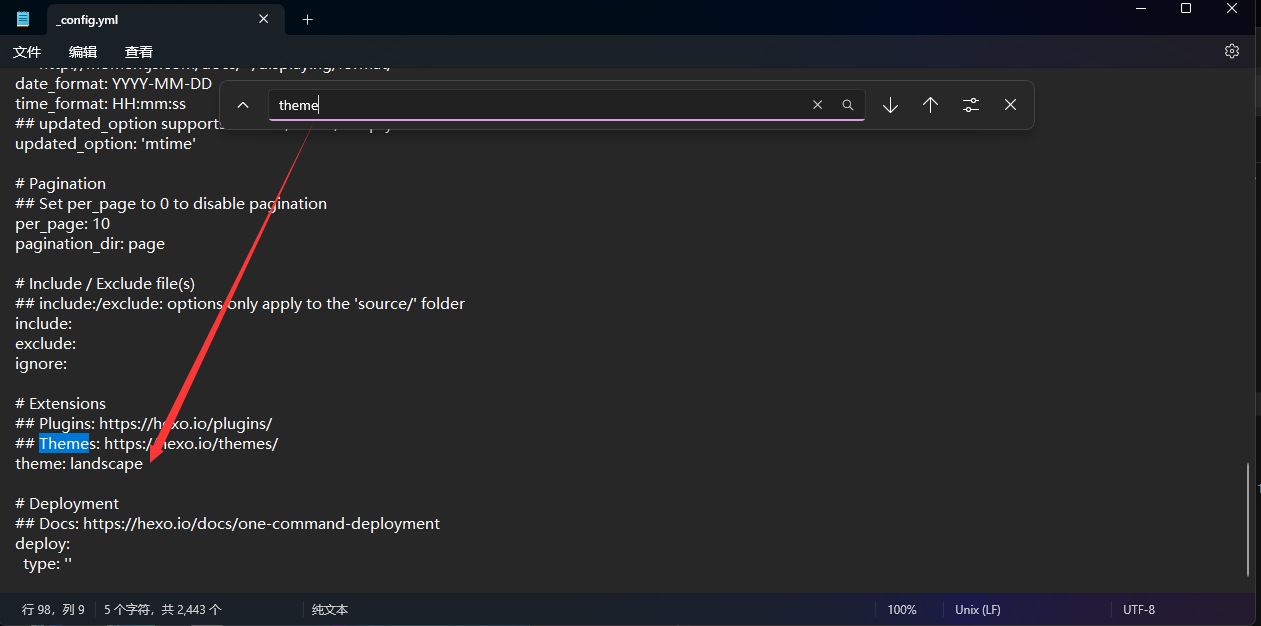Open the 编辑 menu
Screen dimensions: 1261x626
[83, 52]
